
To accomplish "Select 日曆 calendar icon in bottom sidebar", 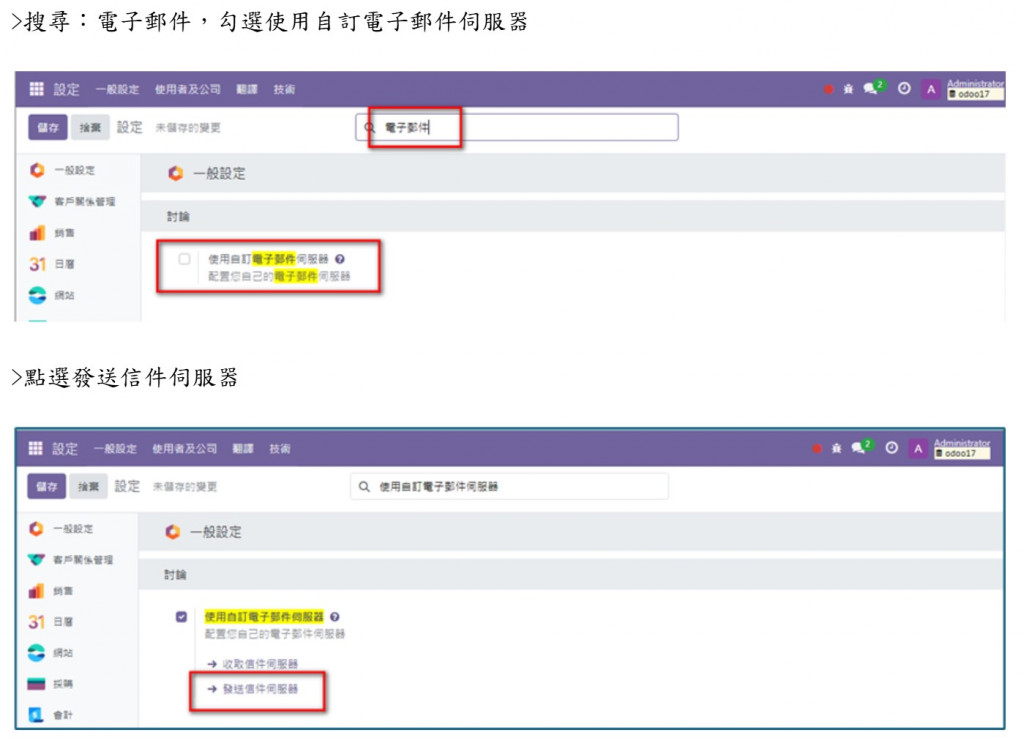I will 37,622.
